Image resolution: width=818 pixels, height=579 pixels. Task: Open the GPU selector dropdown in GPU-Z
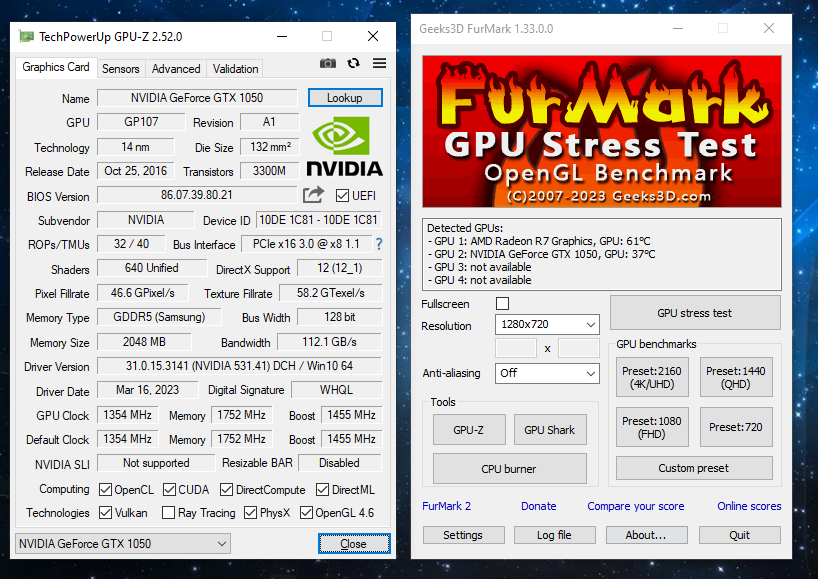[122, 543]
